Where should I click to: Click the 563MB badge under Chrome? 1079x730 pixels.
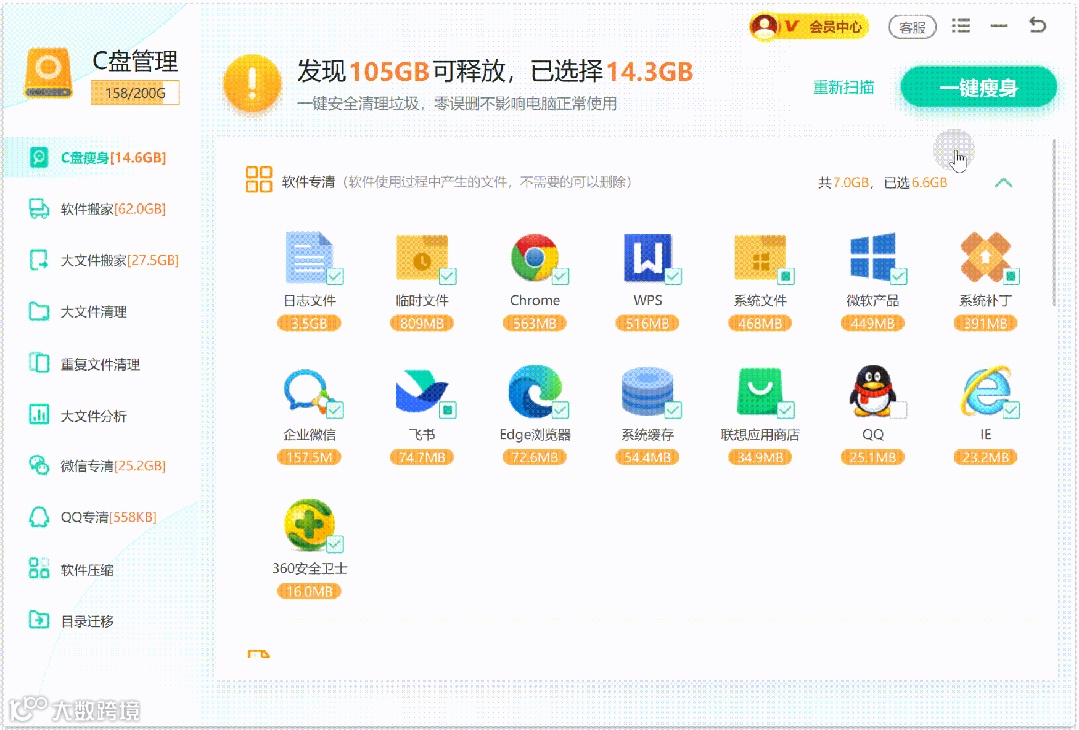tap(535, 323)
